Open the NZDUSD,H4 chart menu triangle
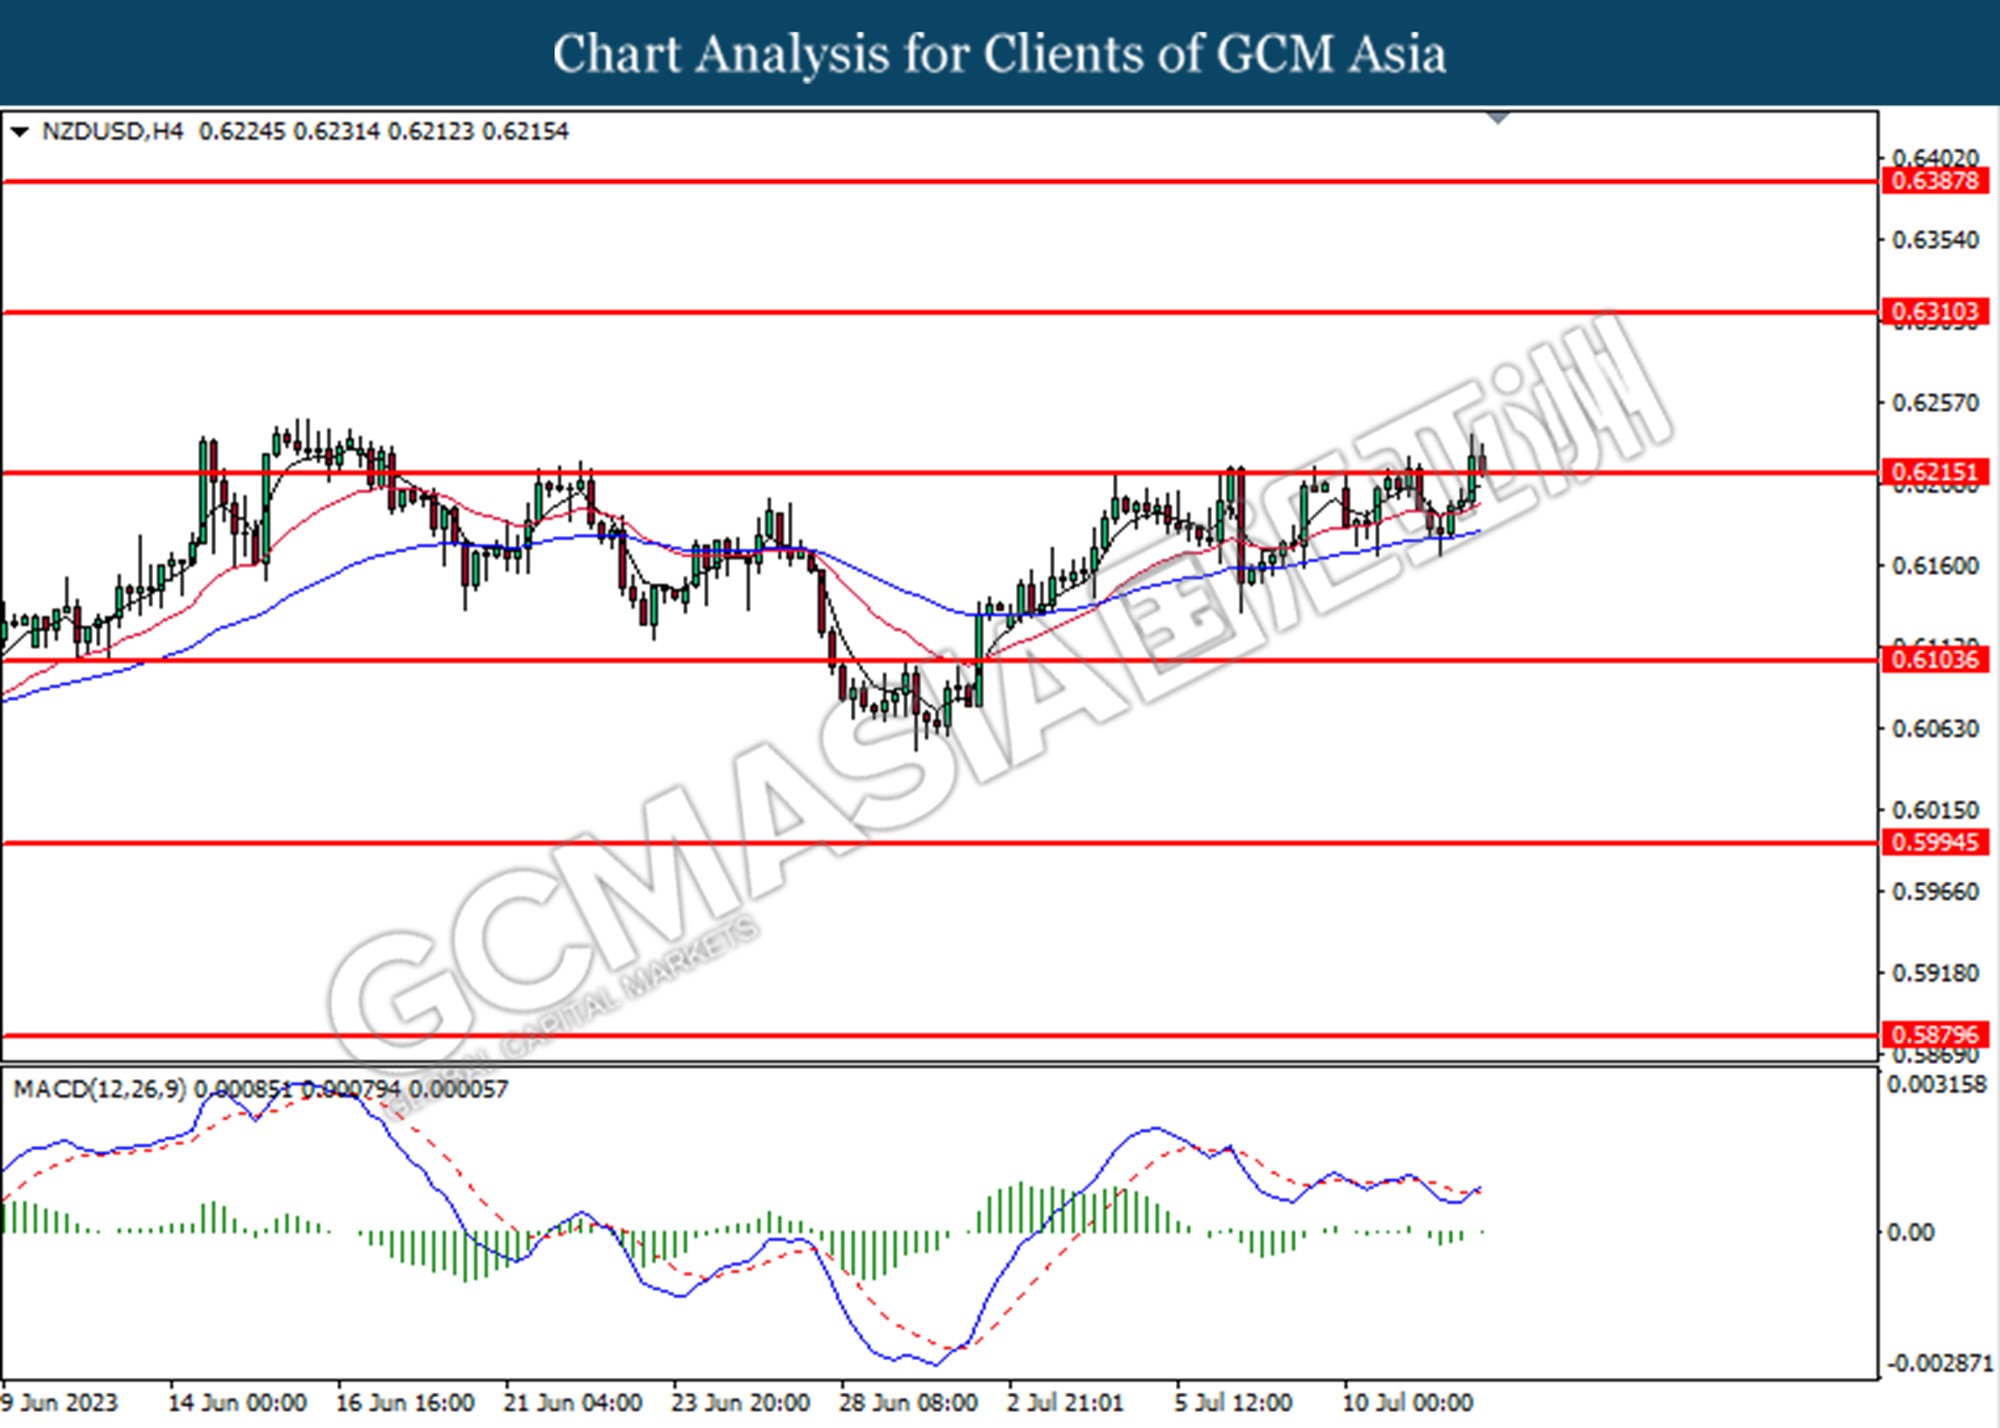Screen dimensions: 2000x1428 point(19,132)
